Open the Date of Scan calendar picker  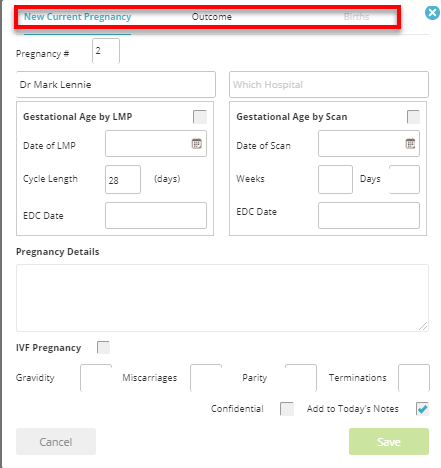(410, 144)
